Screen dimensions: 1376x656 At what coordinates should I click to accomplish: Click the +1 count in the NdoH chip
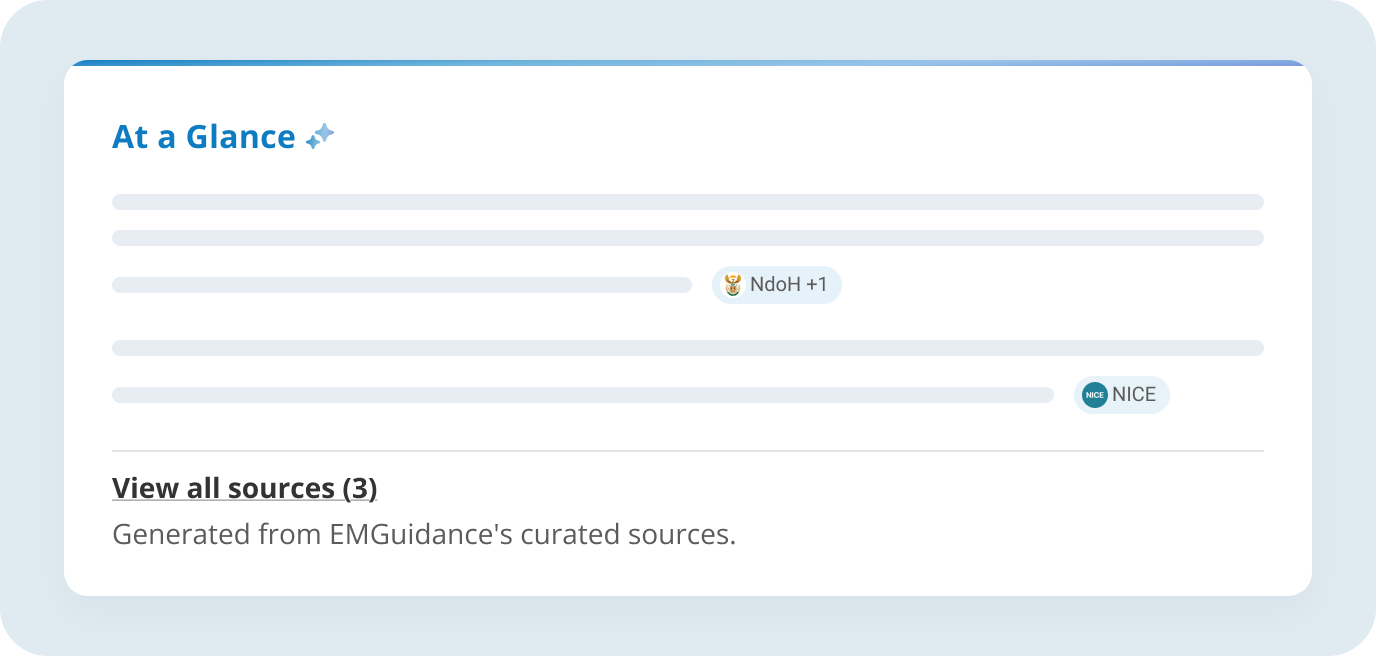[x=817, y=285]
